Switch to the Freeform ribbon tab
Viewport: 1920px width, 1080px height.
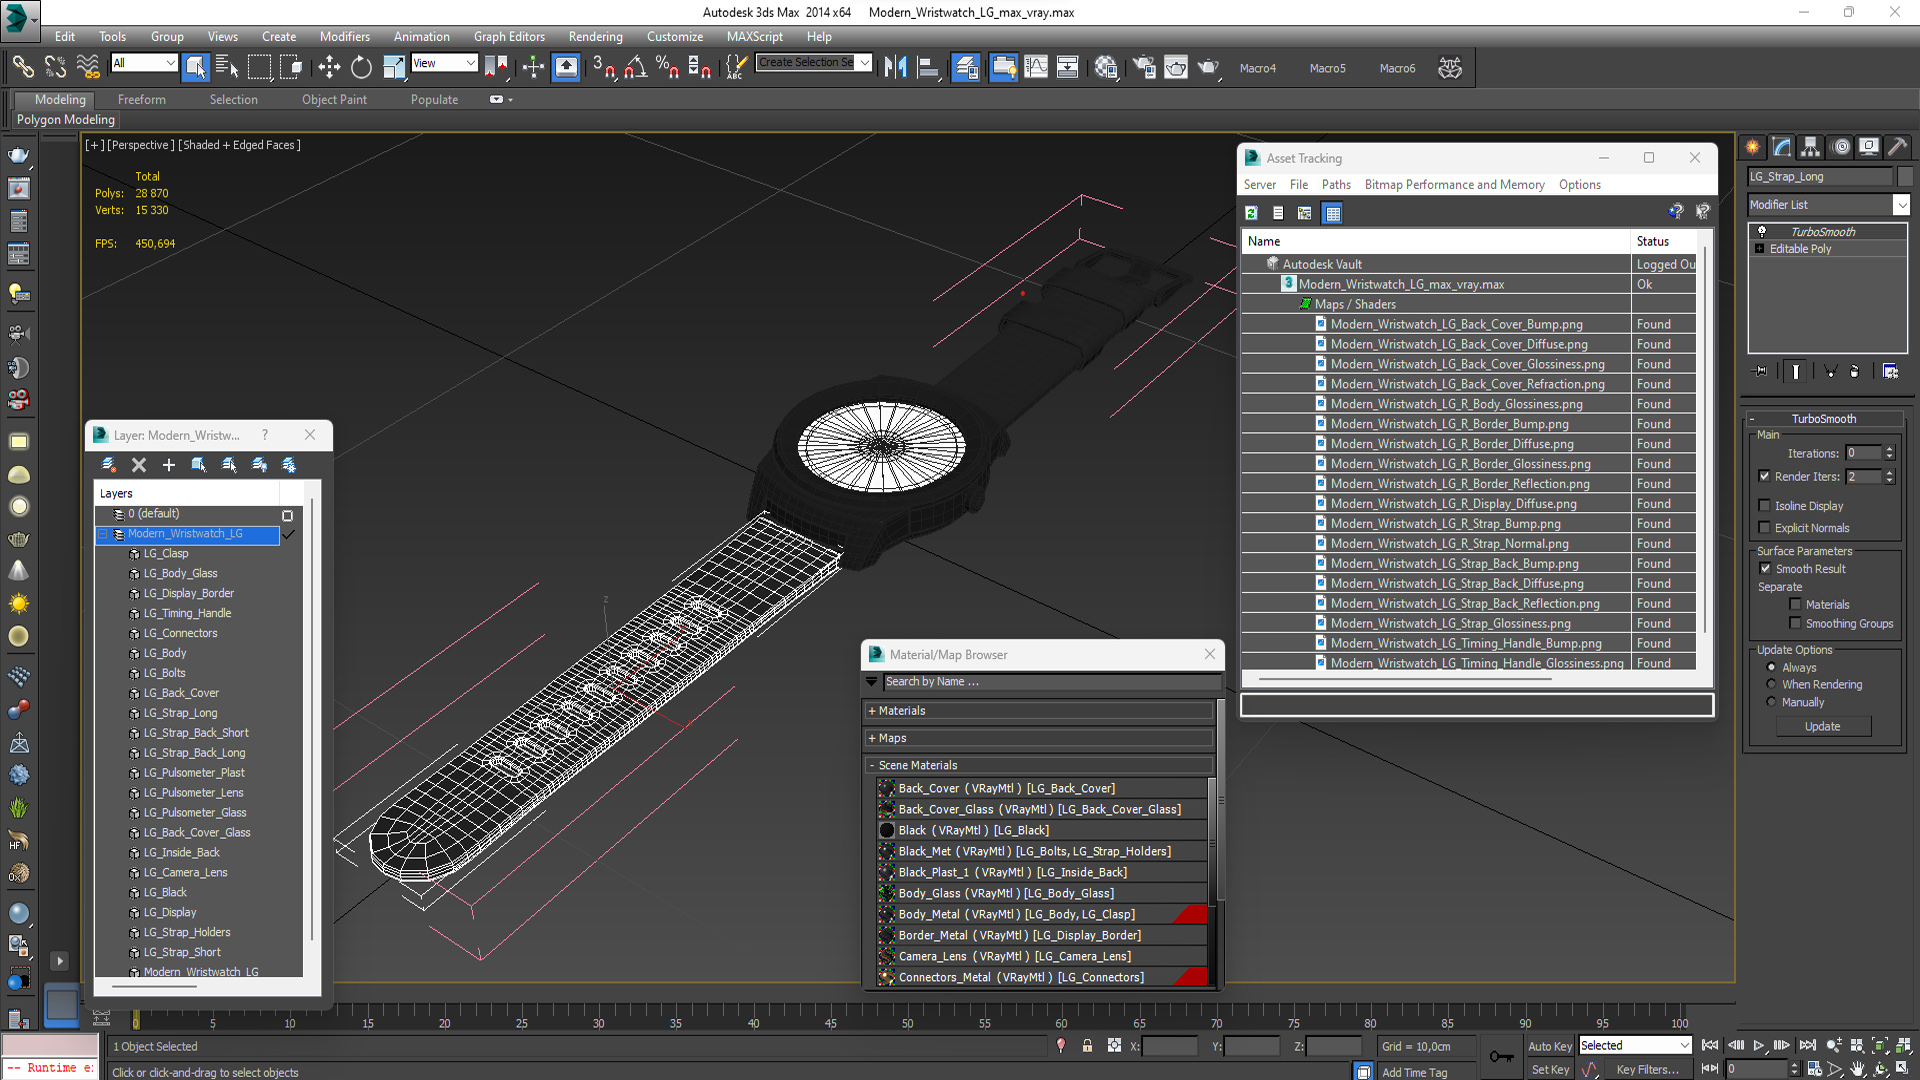(142, 99)
